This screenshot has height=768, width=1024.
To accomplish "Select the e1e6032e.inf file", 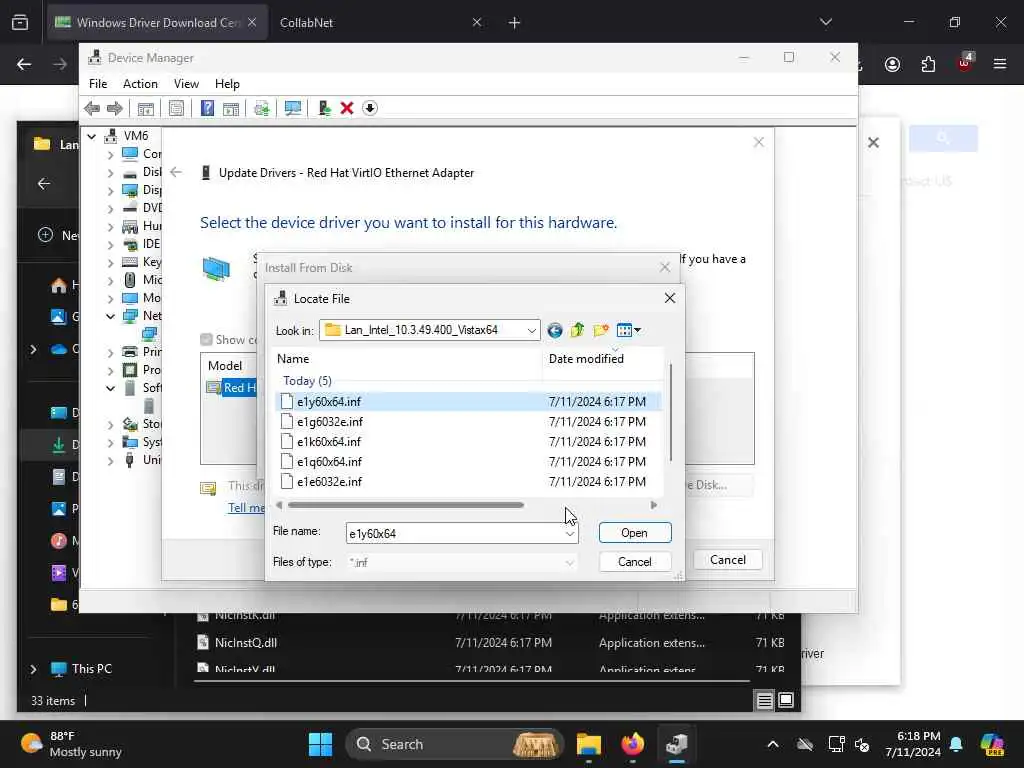I will pyautogui.click(x=329, y=482).
